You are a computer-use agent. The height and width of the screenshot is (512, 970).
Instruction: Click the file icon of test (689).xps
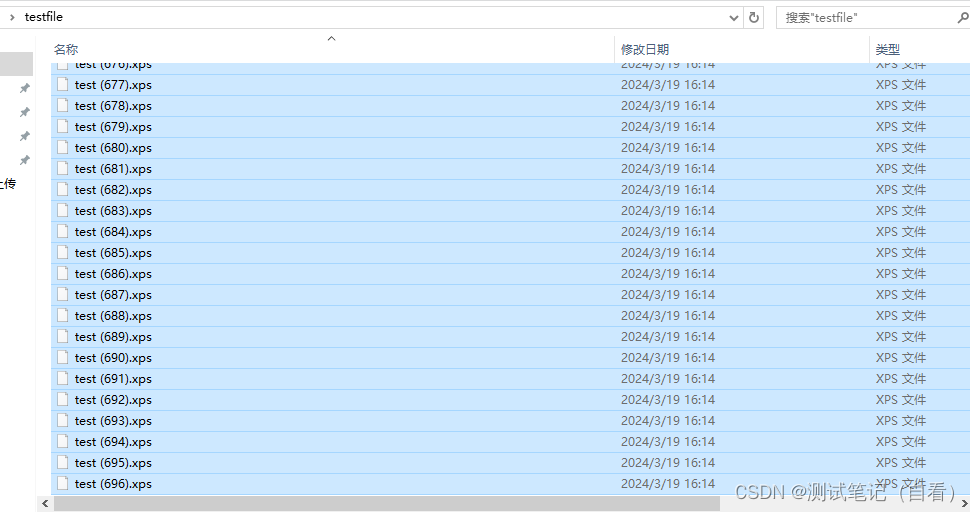click(62, 336)
